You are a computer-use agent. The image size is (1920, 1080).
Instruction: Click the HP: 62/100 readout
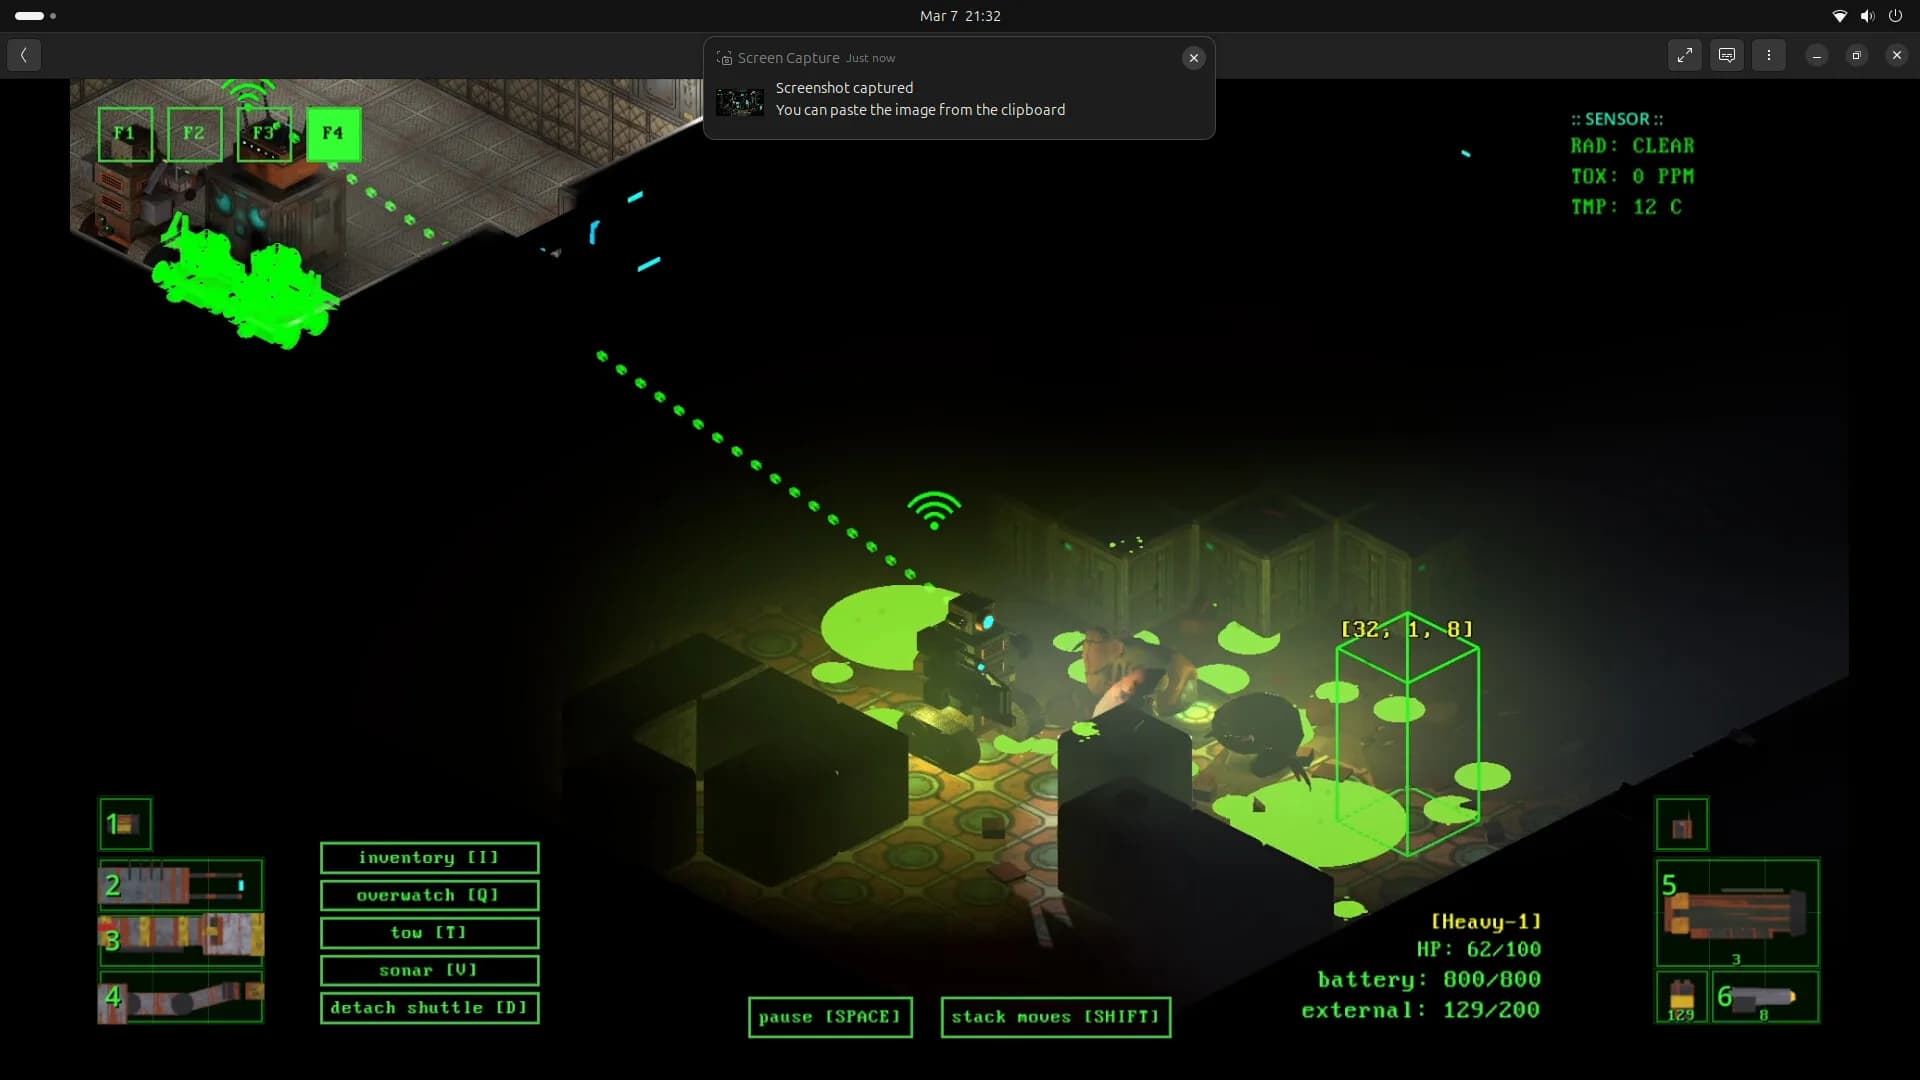tap(1479, 949)
